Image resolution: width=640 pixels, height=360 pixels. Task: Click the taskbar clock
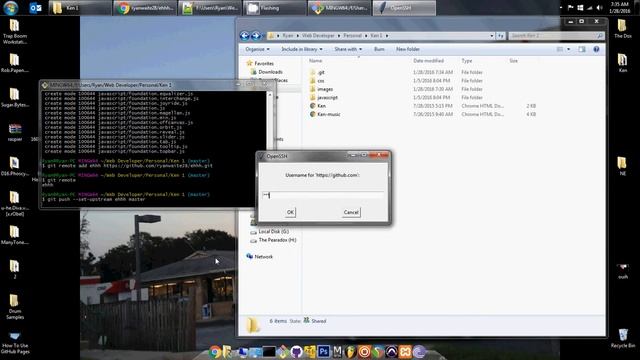[x=620, y=8]
